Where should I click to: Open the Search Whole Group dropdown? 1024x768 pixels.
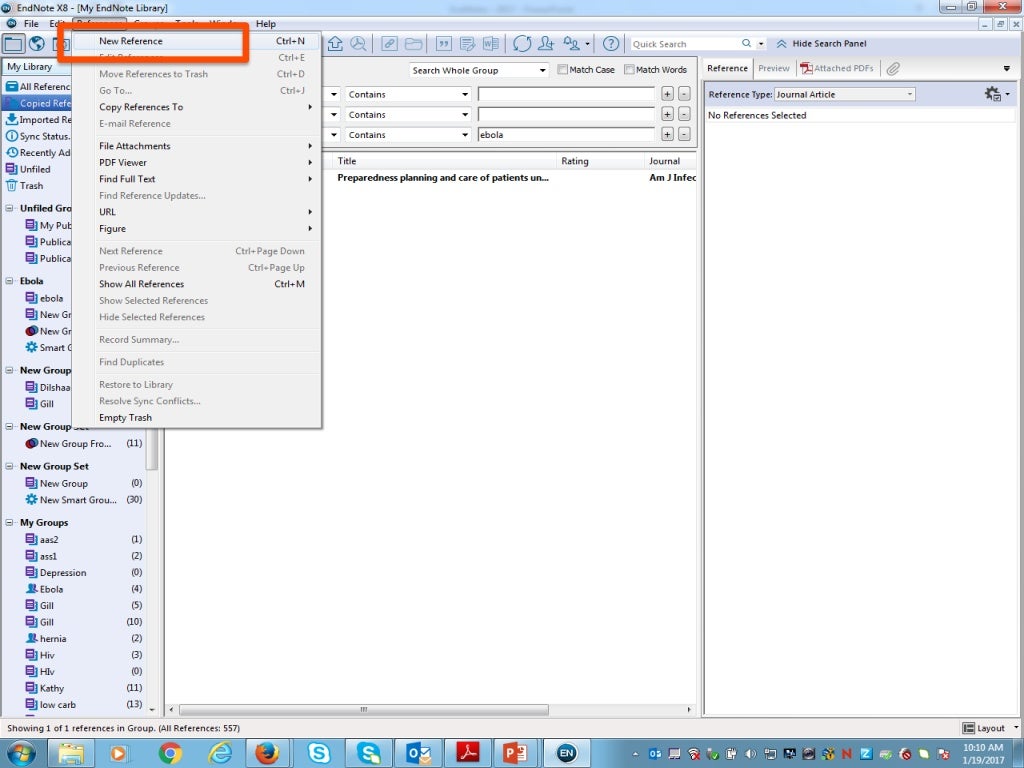point(479,71)
